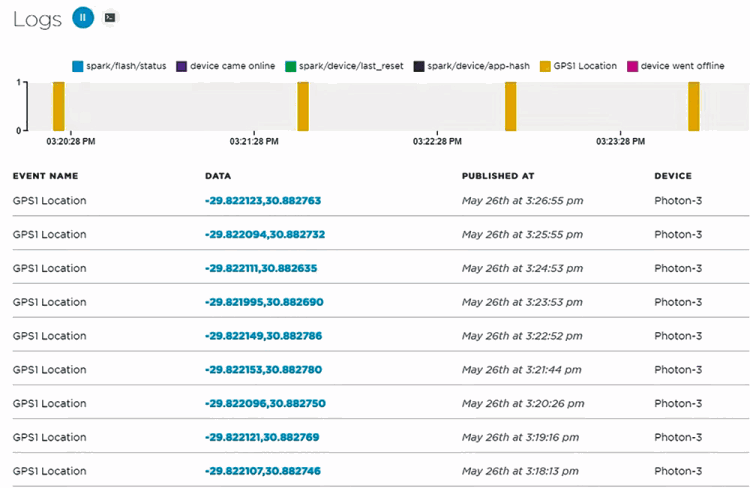The height and width of the screenshot is (488, 750).
Task: Open coordinates -29.822094,30.882732 link
Action: pyautogui.click(x=264, y=235)
